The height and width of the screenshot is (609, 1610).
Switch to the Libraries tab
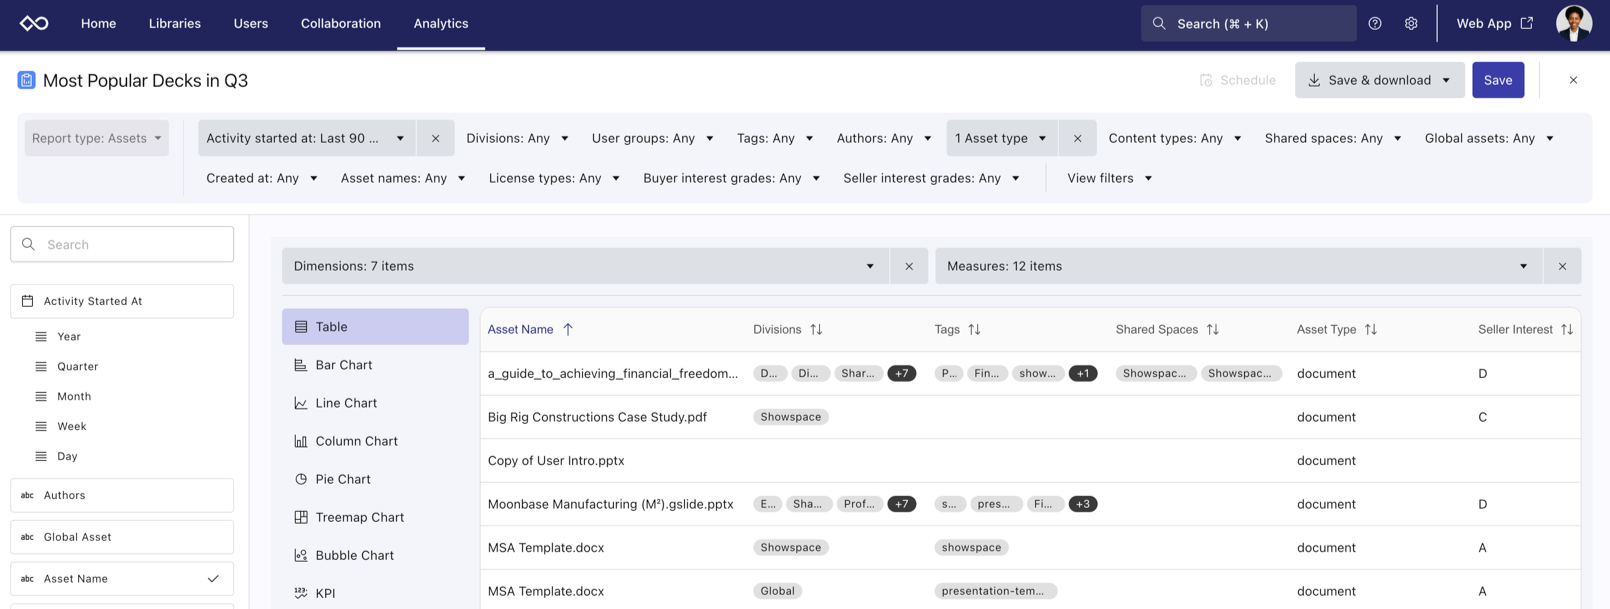pos(175,23)
